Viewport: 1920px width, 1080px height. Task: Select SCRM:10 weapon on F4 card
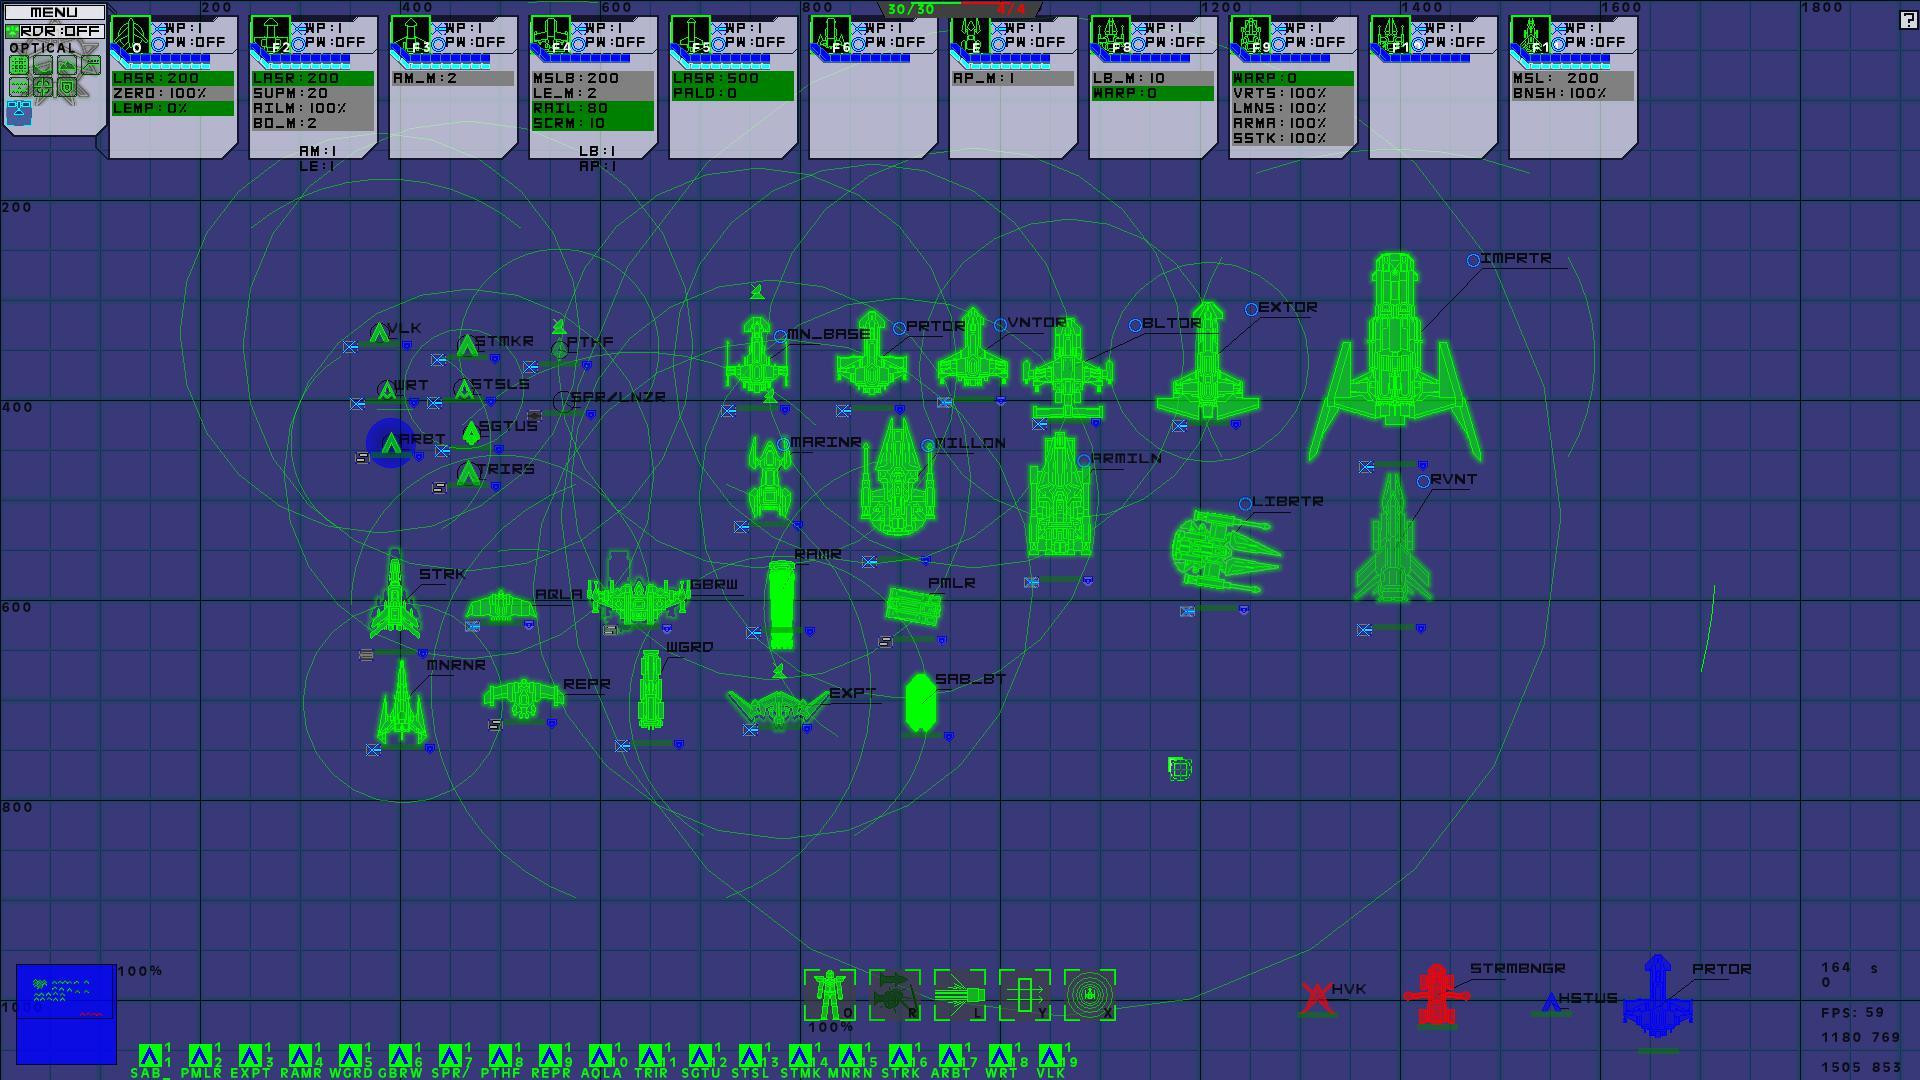click(593, 123)
